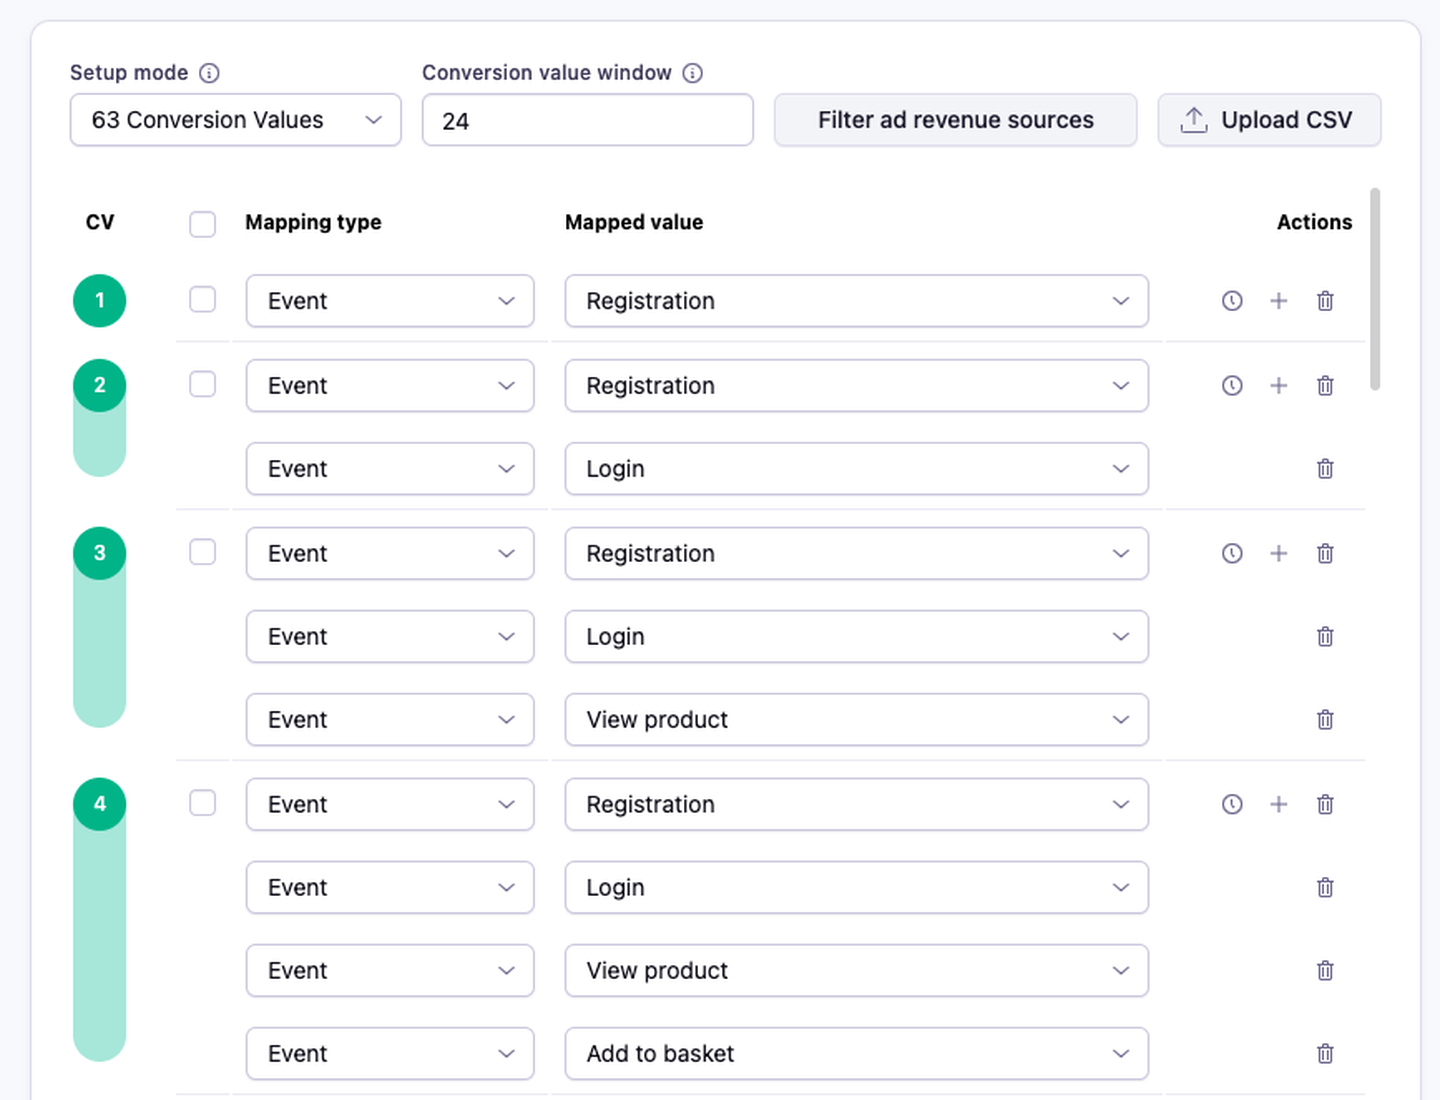
Task: Toggle the select-all checkbox in header
Action: coord(203,223)
